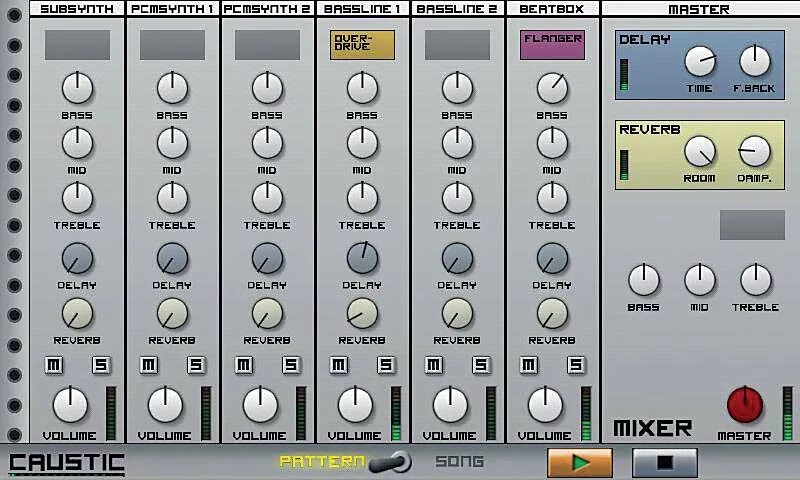Open the empty effect slot on PCMSynth 1
Viewport: 800px width, 480px height.
[x=172, y=45]
